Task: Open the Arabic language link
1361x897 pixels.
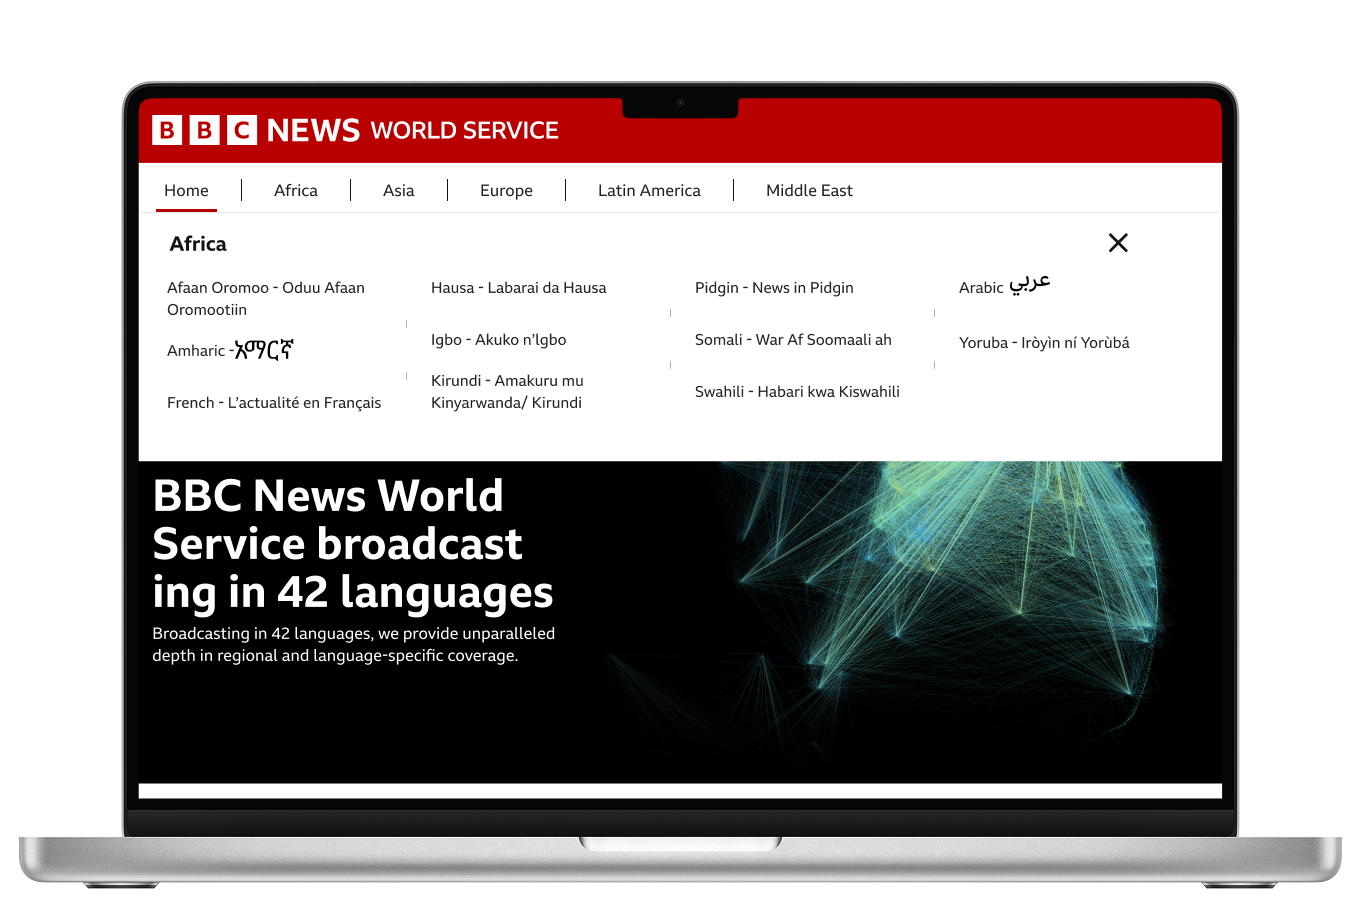Action: [1004, 285]
